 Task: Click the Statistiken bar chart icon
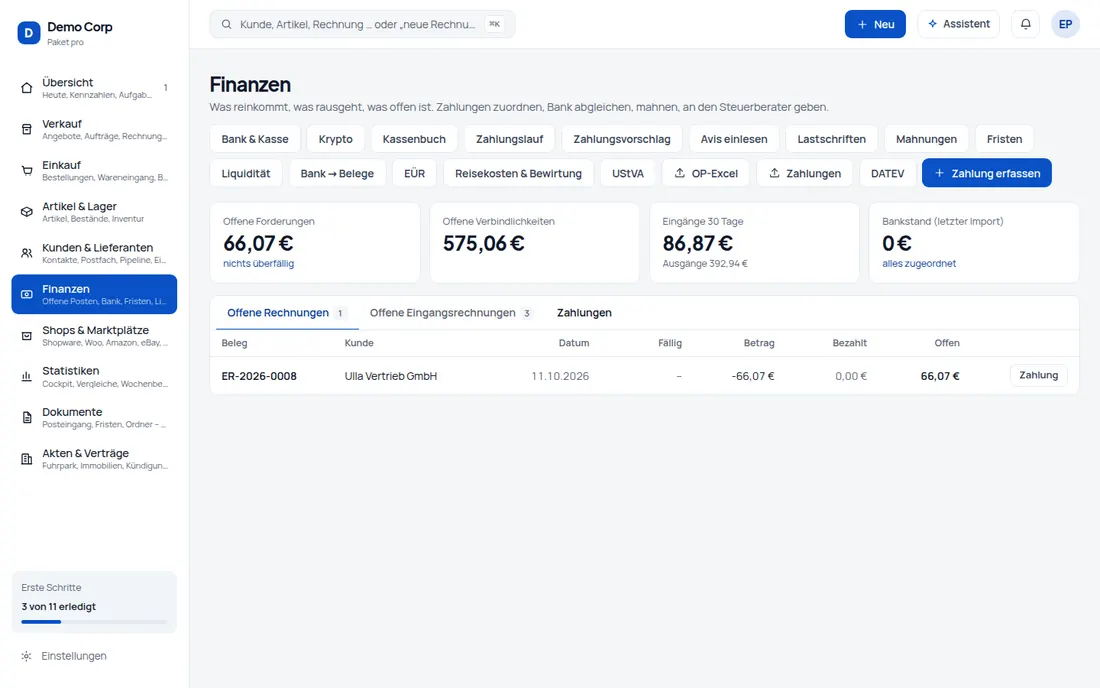tap(27, 377)
